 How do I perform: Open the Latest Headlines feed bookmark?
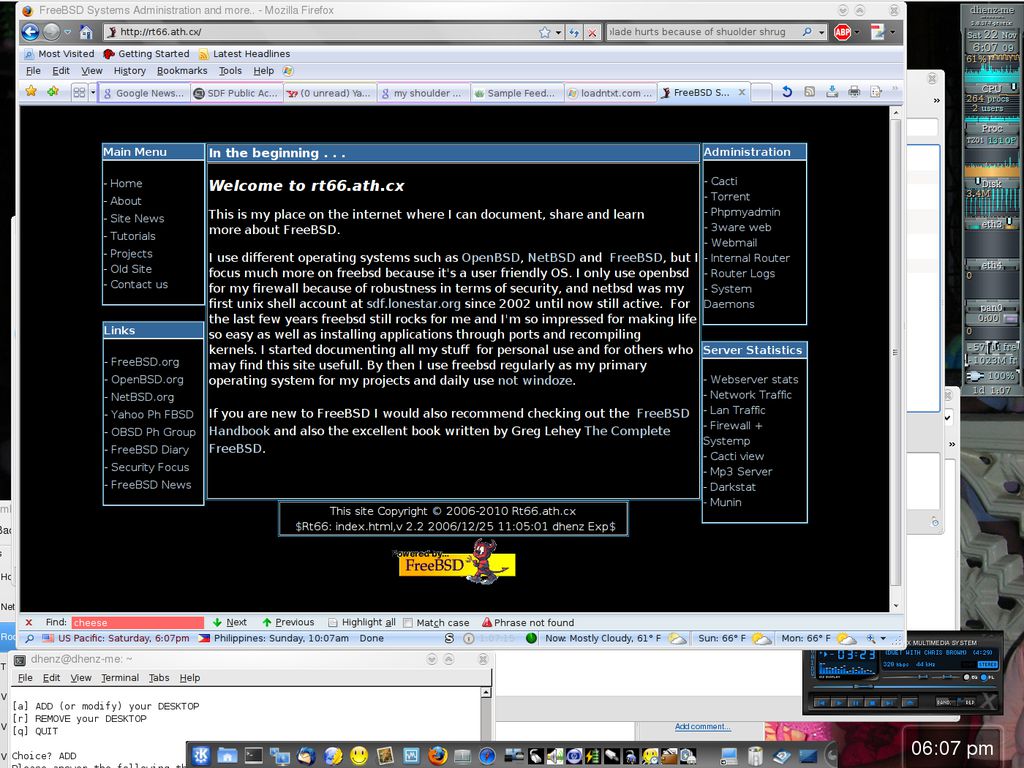coord(244,54)
